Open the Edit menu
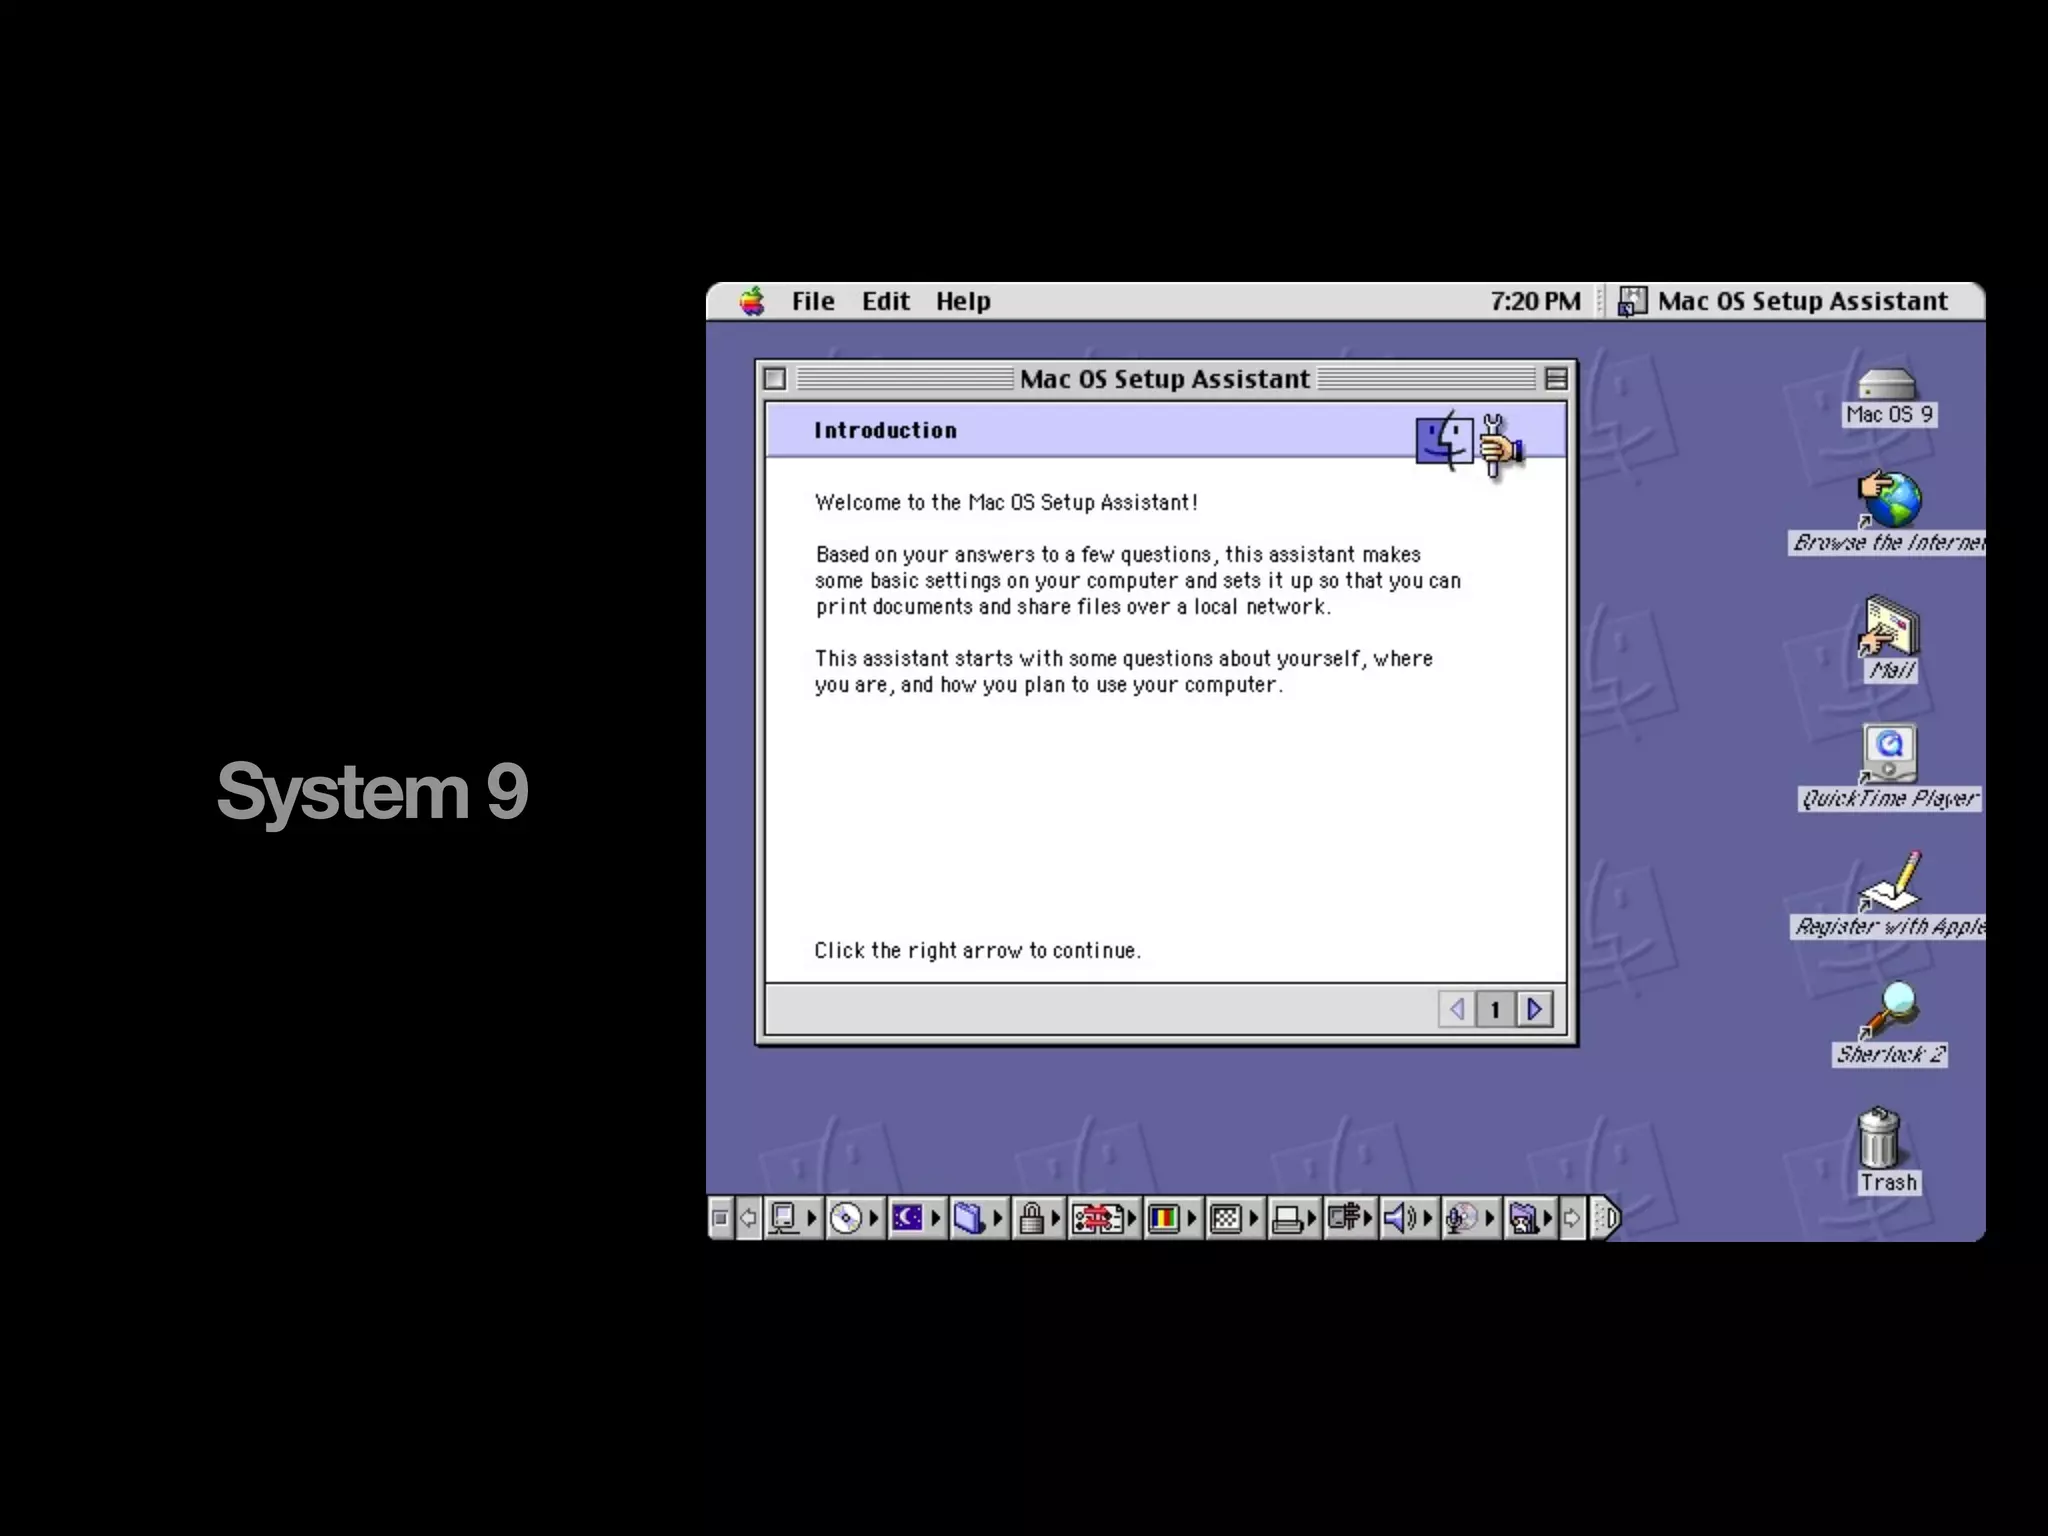This screenshot has height=1536, width=2048. click(x=885, y=301)
